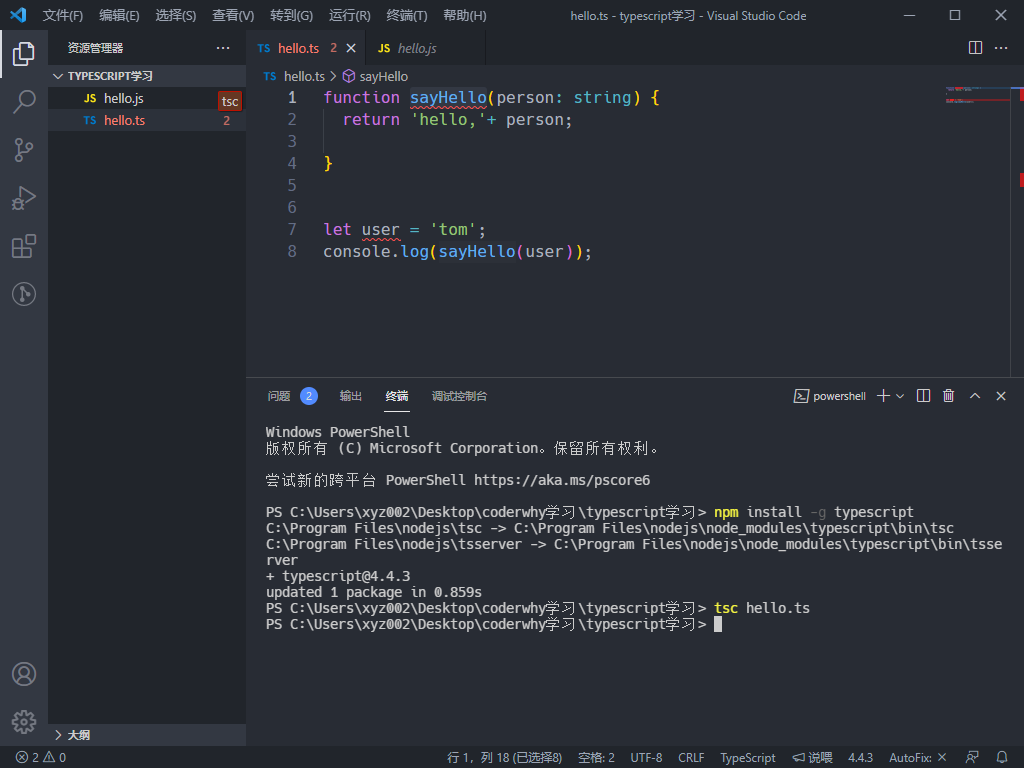Select hello.ts in file explorer
Screen dimensions: 1024x768
147,120
